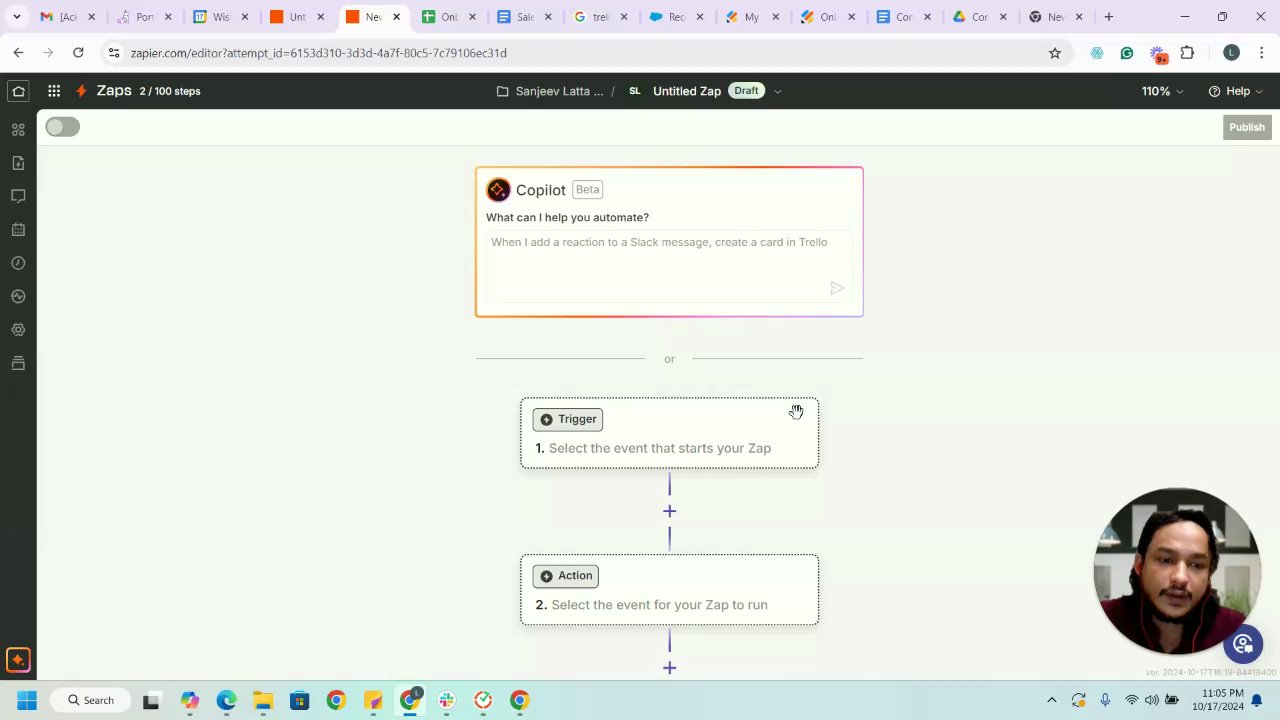Image resolution: width=1280 pixels, height=720 pixels.
Task: Open the settings gear icon in sidebar
Action: pyautogui.click(x=18, y=330)
